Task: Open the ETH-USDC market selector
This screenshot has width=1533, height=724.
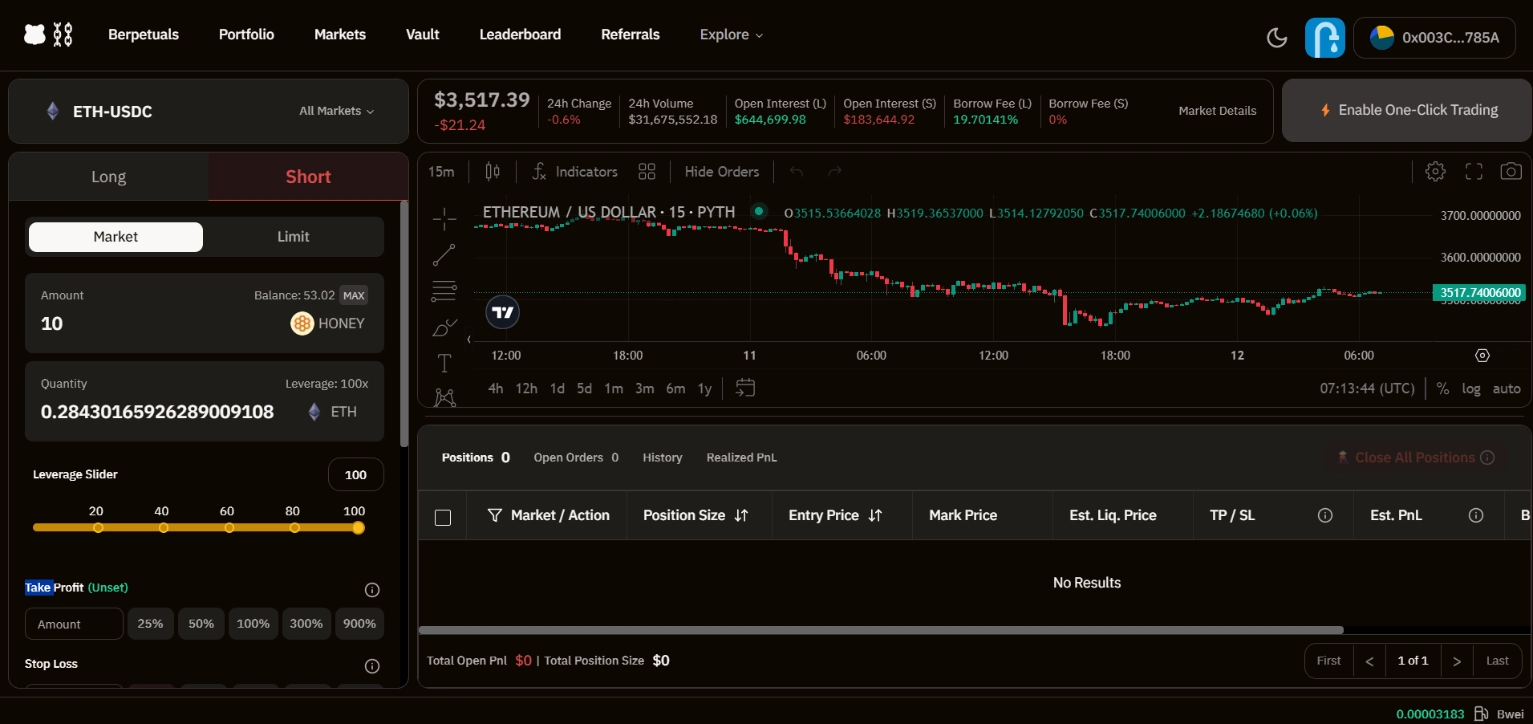Action: [98, 111]
